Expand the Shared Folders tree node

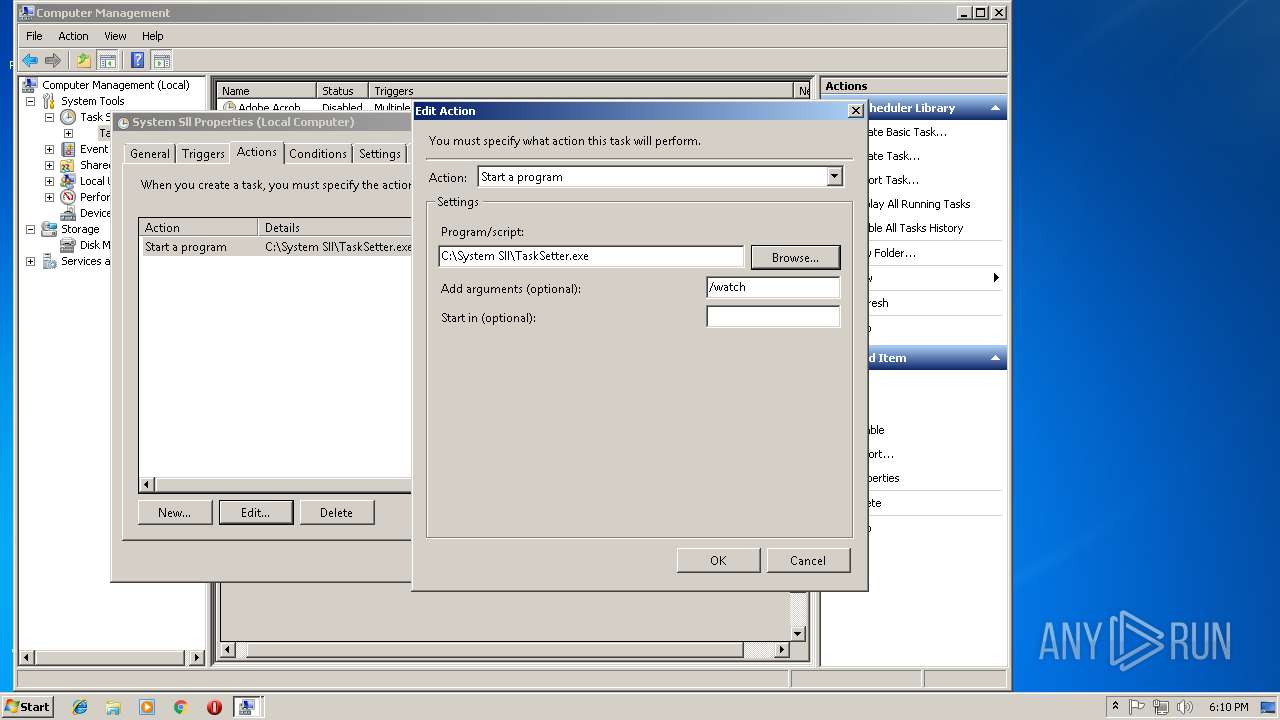pyautogui.click(x=49, y=165)
